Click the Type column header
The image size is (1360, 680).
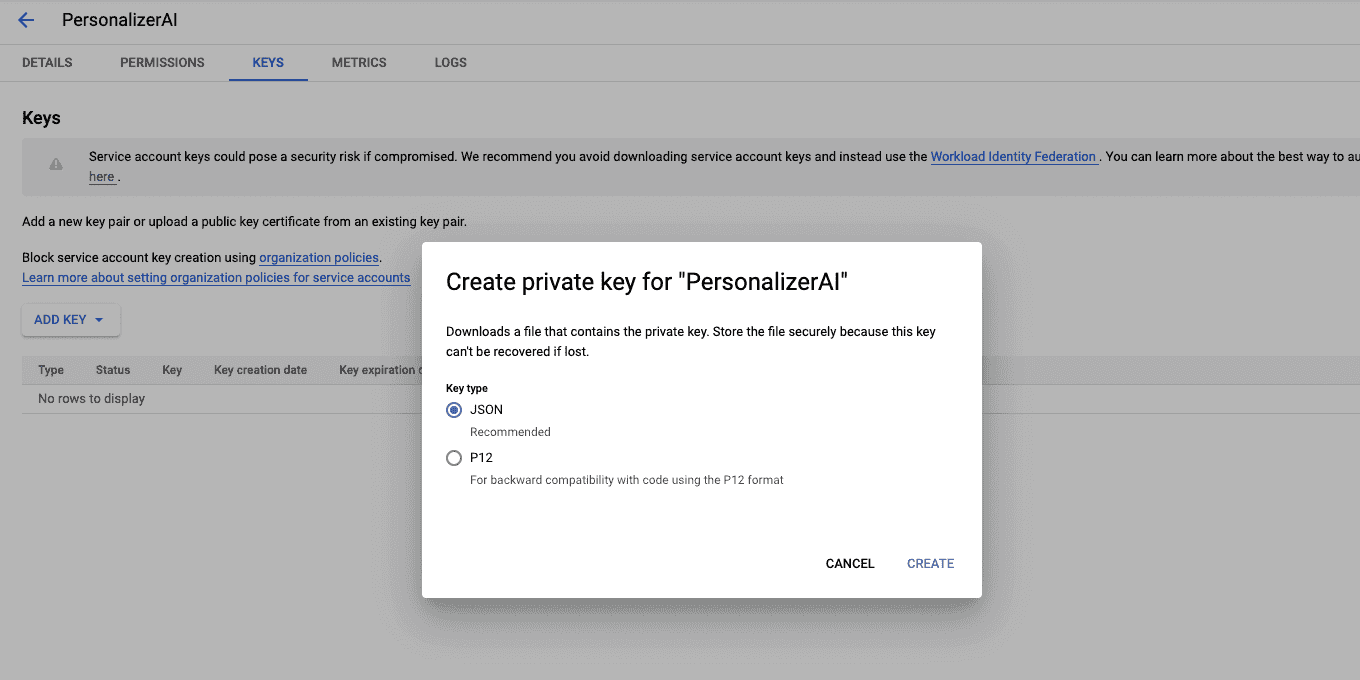(x=50, y=369)
